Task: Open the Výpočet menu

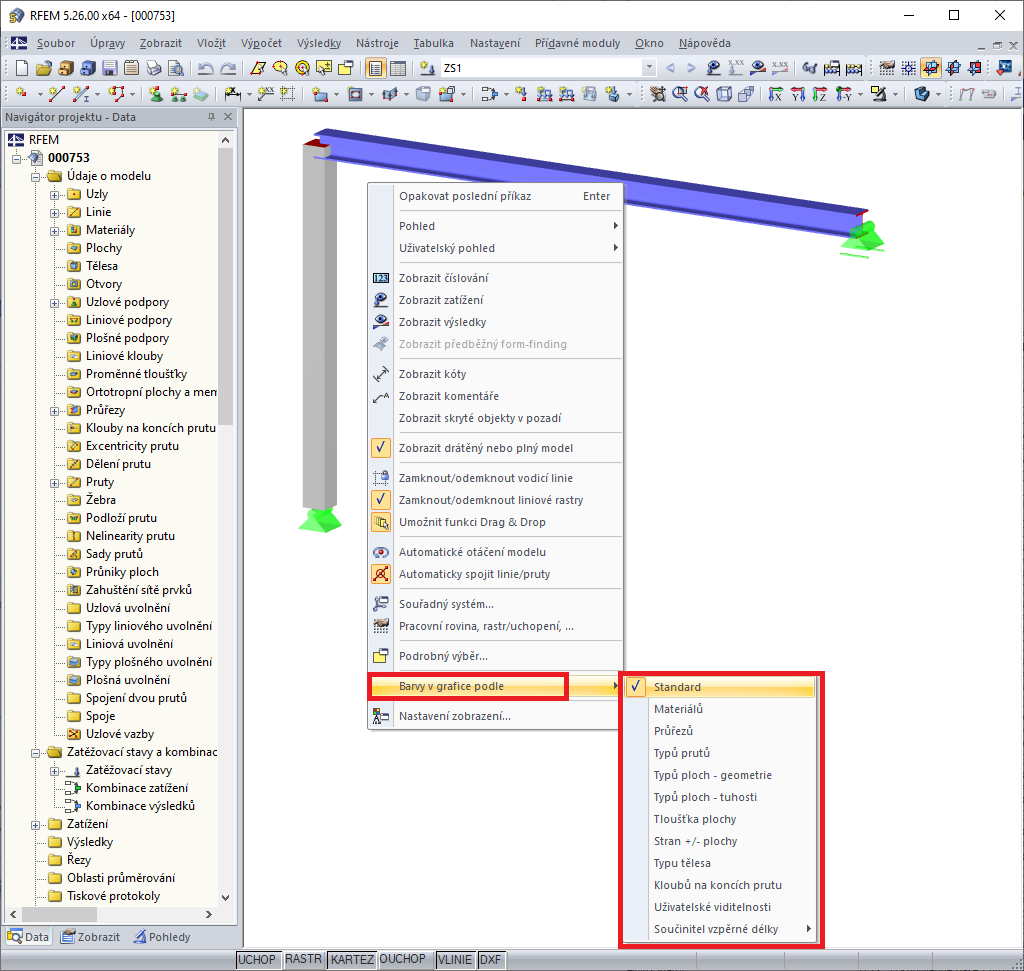Action: point(261,43)
